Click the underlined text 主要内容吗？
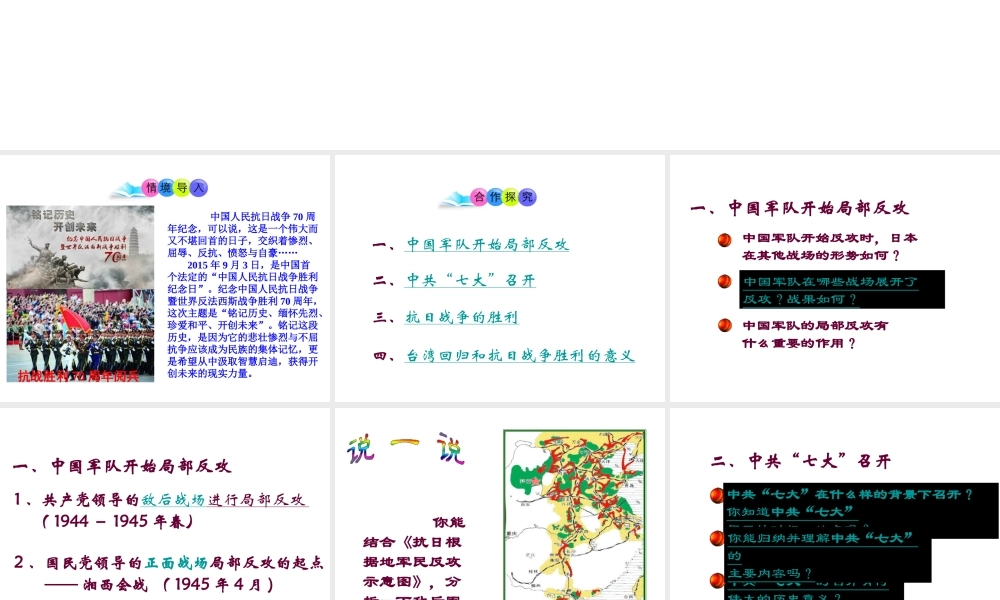Screen dimensions: 1000x600 click(770, 573)
